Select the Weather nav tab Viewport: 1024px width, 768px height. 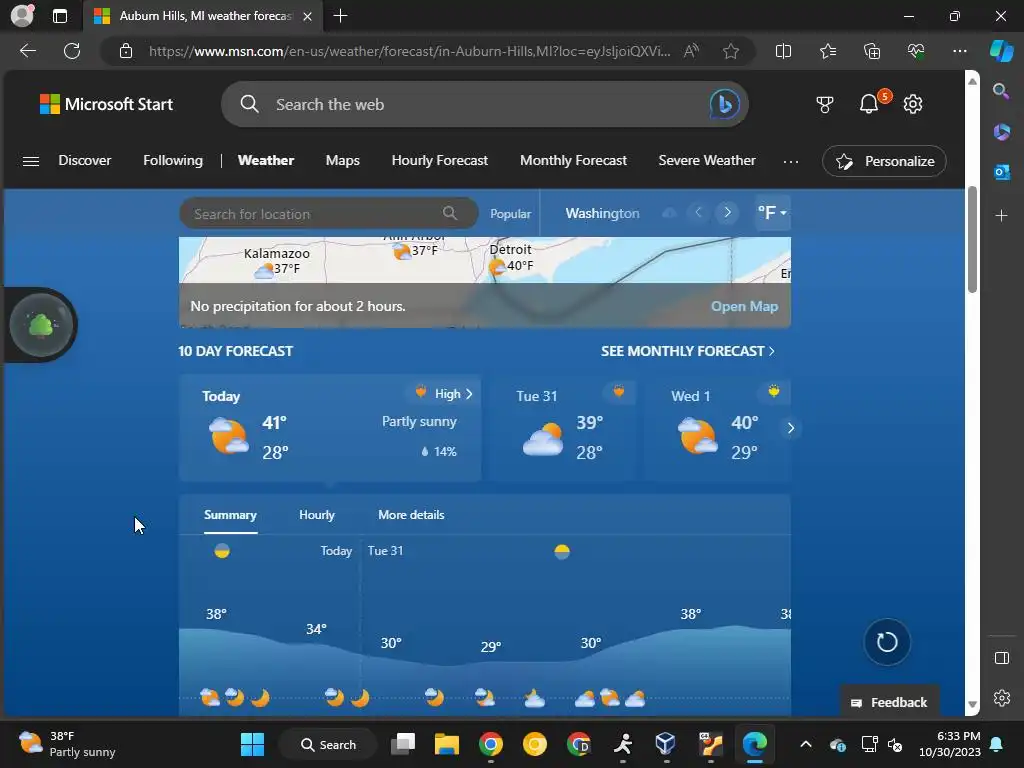266,161
